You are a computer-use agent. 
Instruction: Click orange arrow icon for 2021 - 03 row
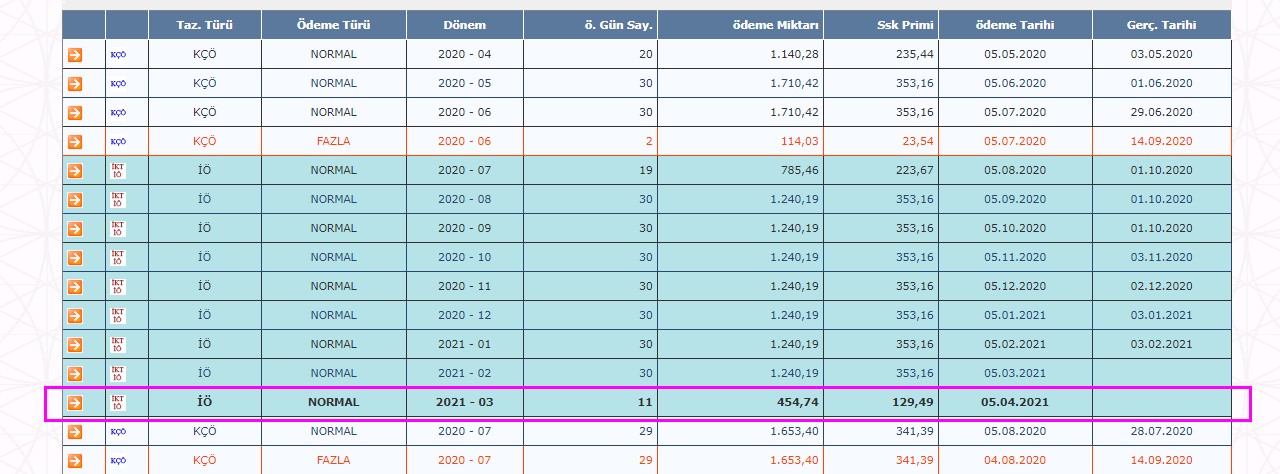(75, 403)
